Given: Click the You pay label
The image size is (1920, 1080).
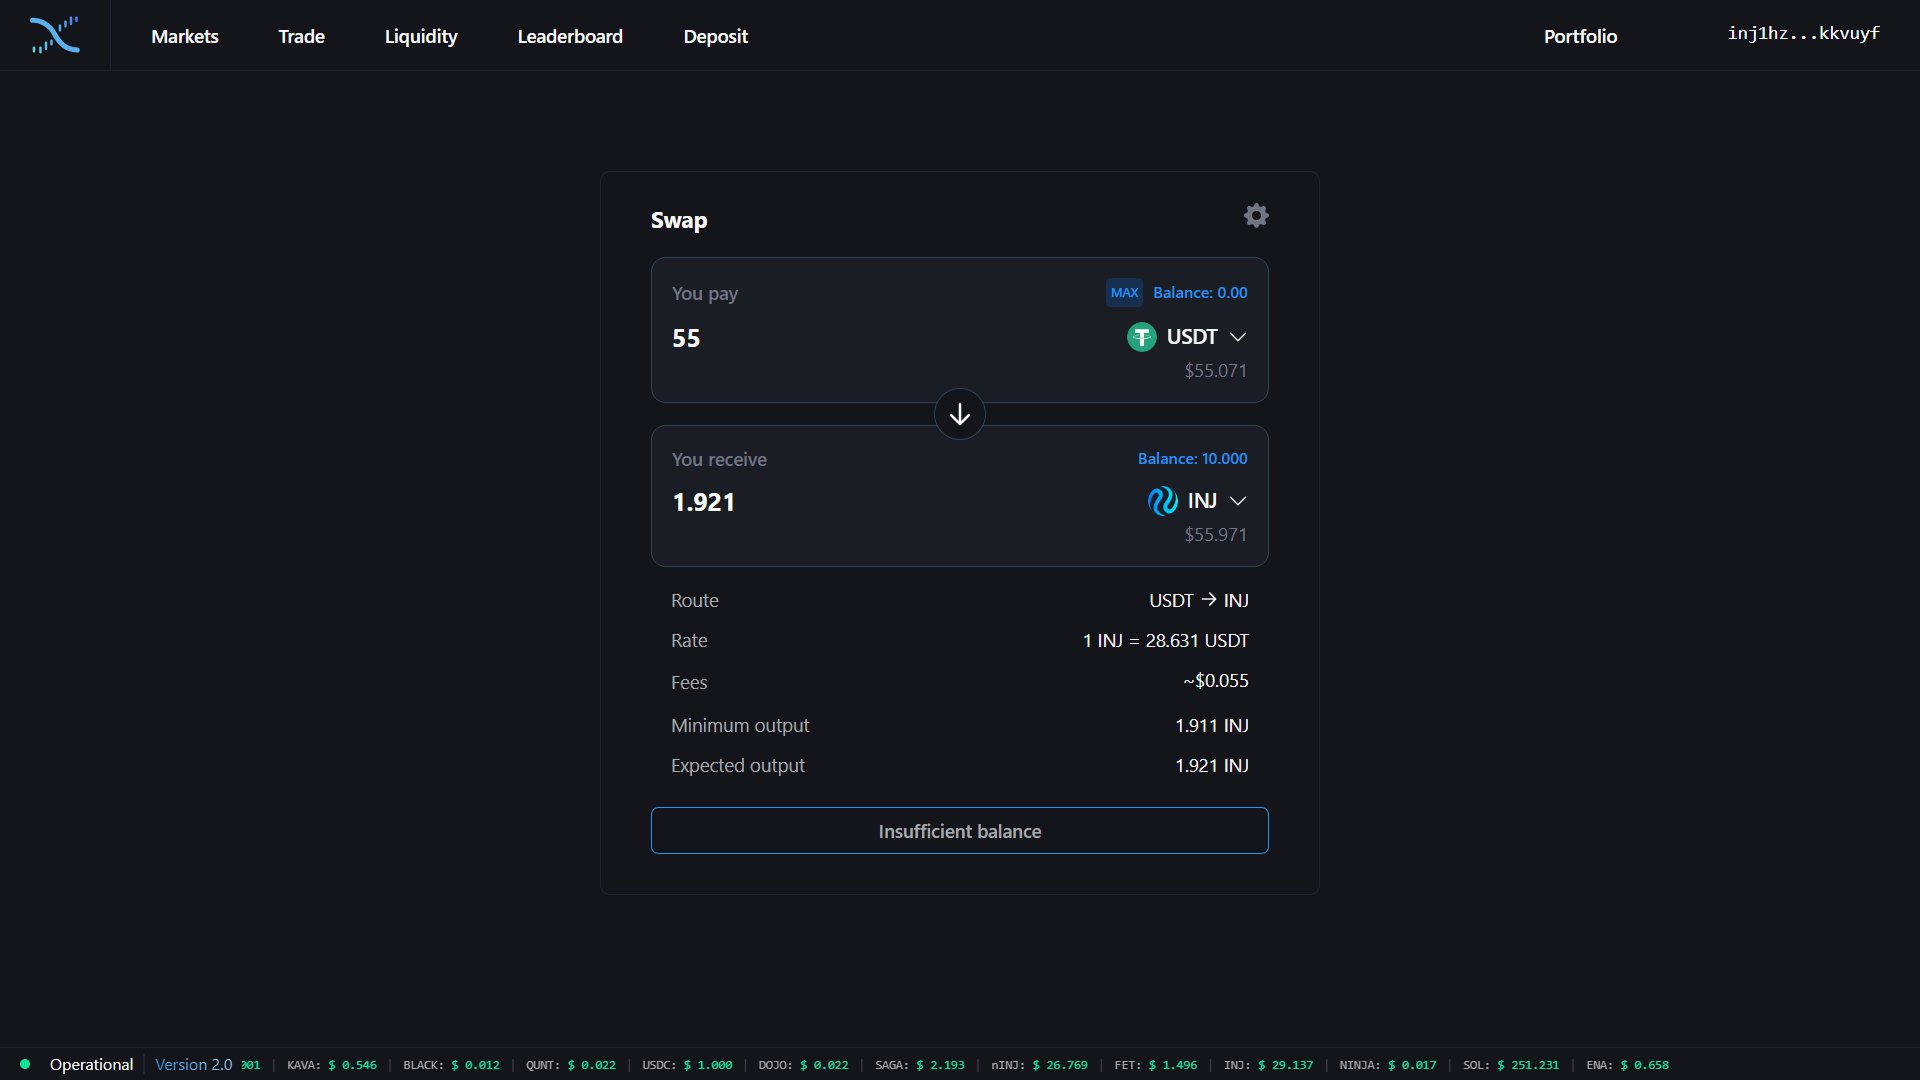Looking at the screenshot, I should [705, 294].
